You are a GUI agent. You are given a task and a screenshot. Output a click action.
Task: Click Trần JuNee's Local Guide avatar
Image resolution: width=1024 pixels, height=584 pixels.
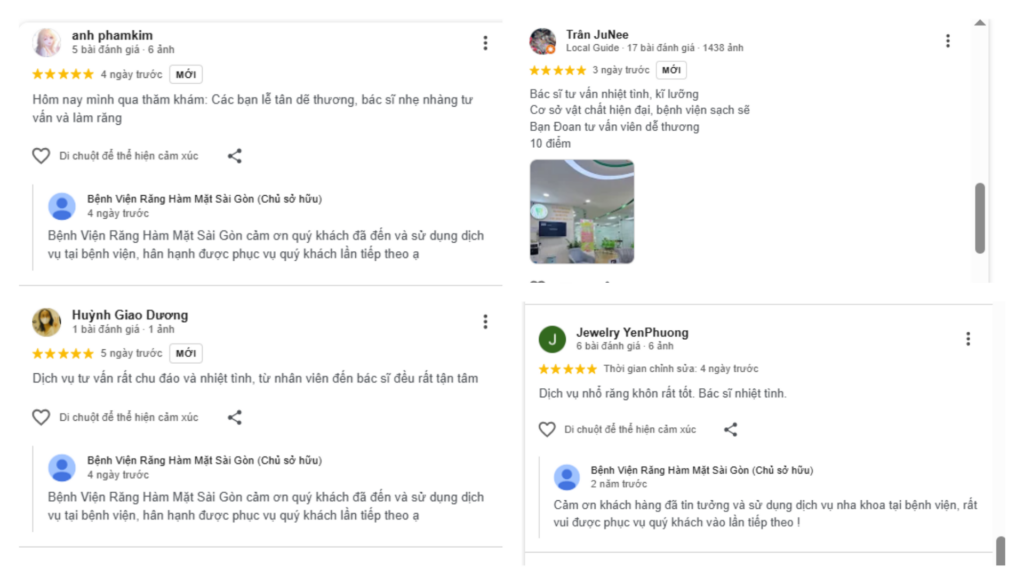[543, 41]
